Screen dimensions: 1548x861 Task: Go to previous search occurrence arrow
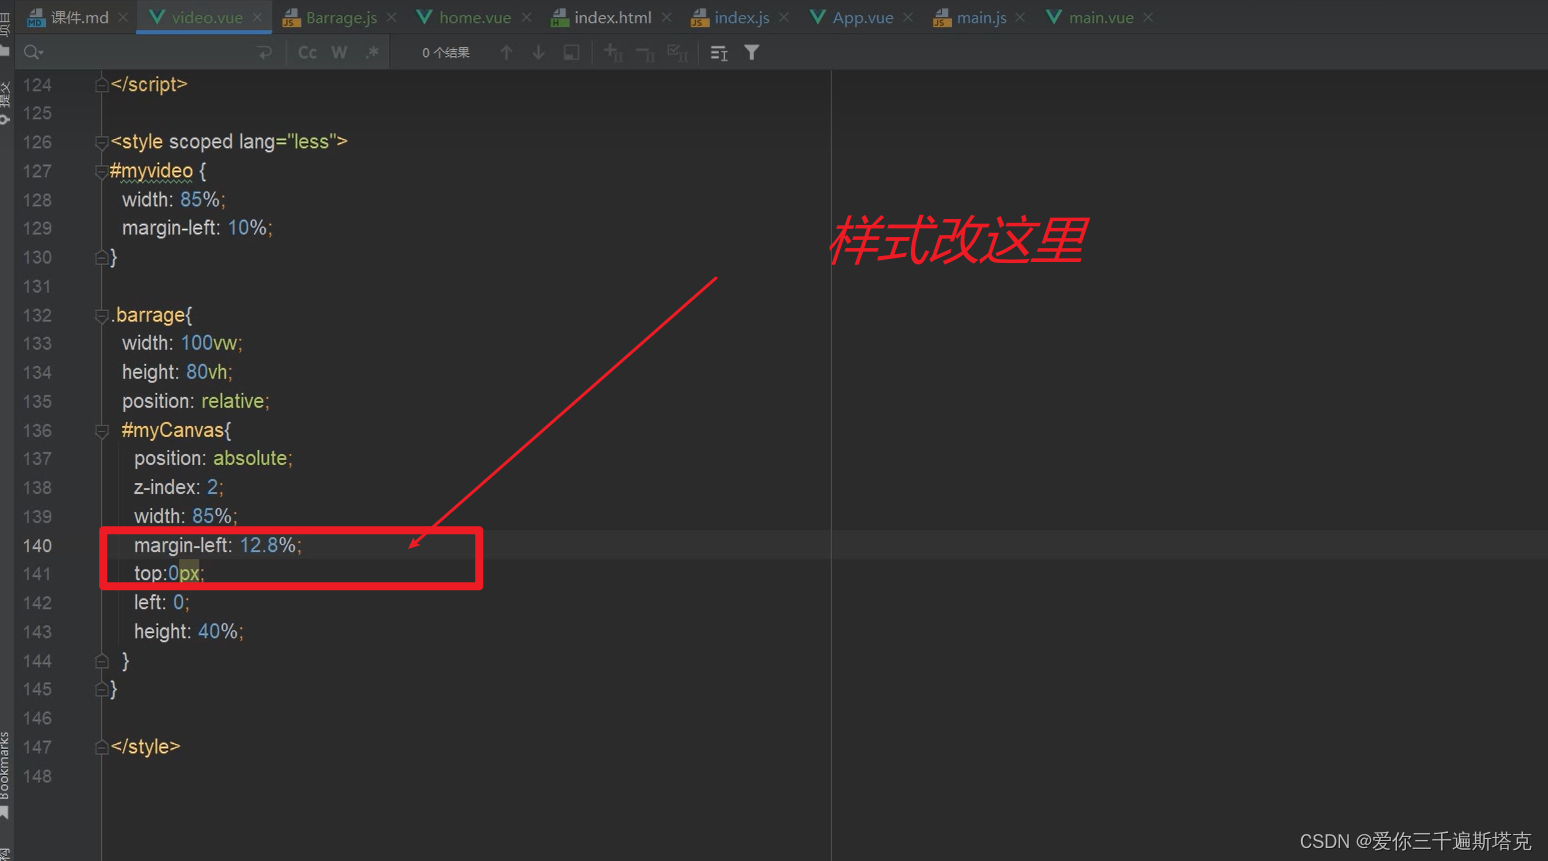[x=506, y=52]
